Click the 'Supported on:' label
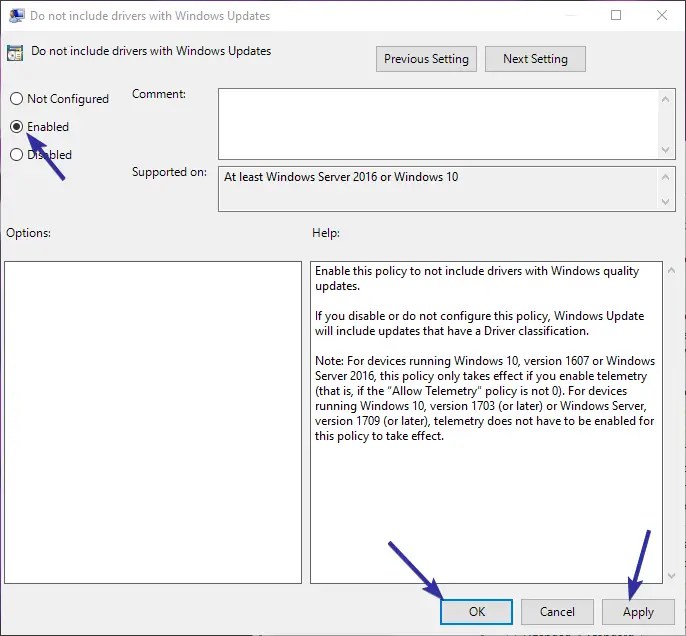Image resolution: width=686 pixels, height=636 pixels. pyautogui.click(x=169, y=172)
